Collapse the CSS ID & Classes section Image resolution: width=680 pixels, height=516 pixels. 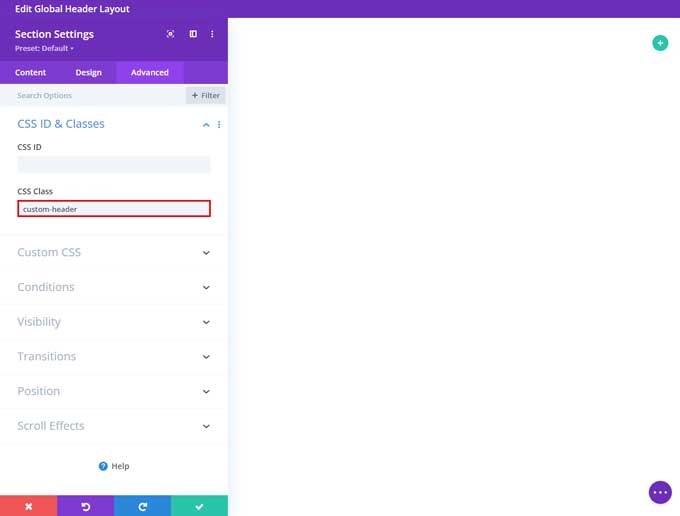pos(206,125)
